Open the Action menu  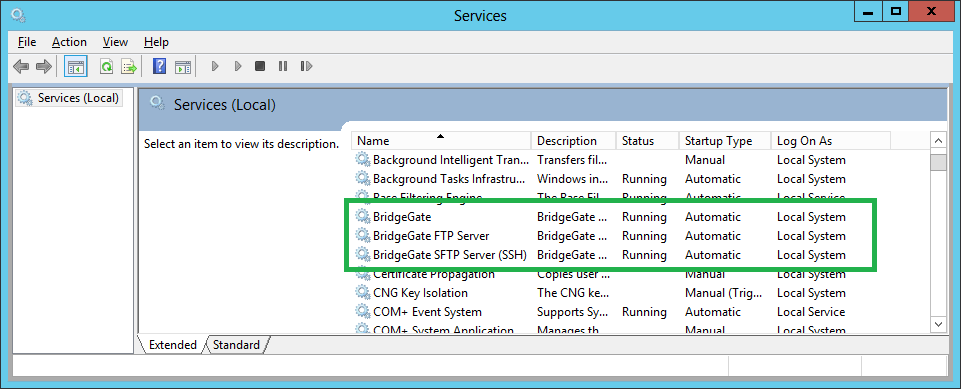pos(69,42)
